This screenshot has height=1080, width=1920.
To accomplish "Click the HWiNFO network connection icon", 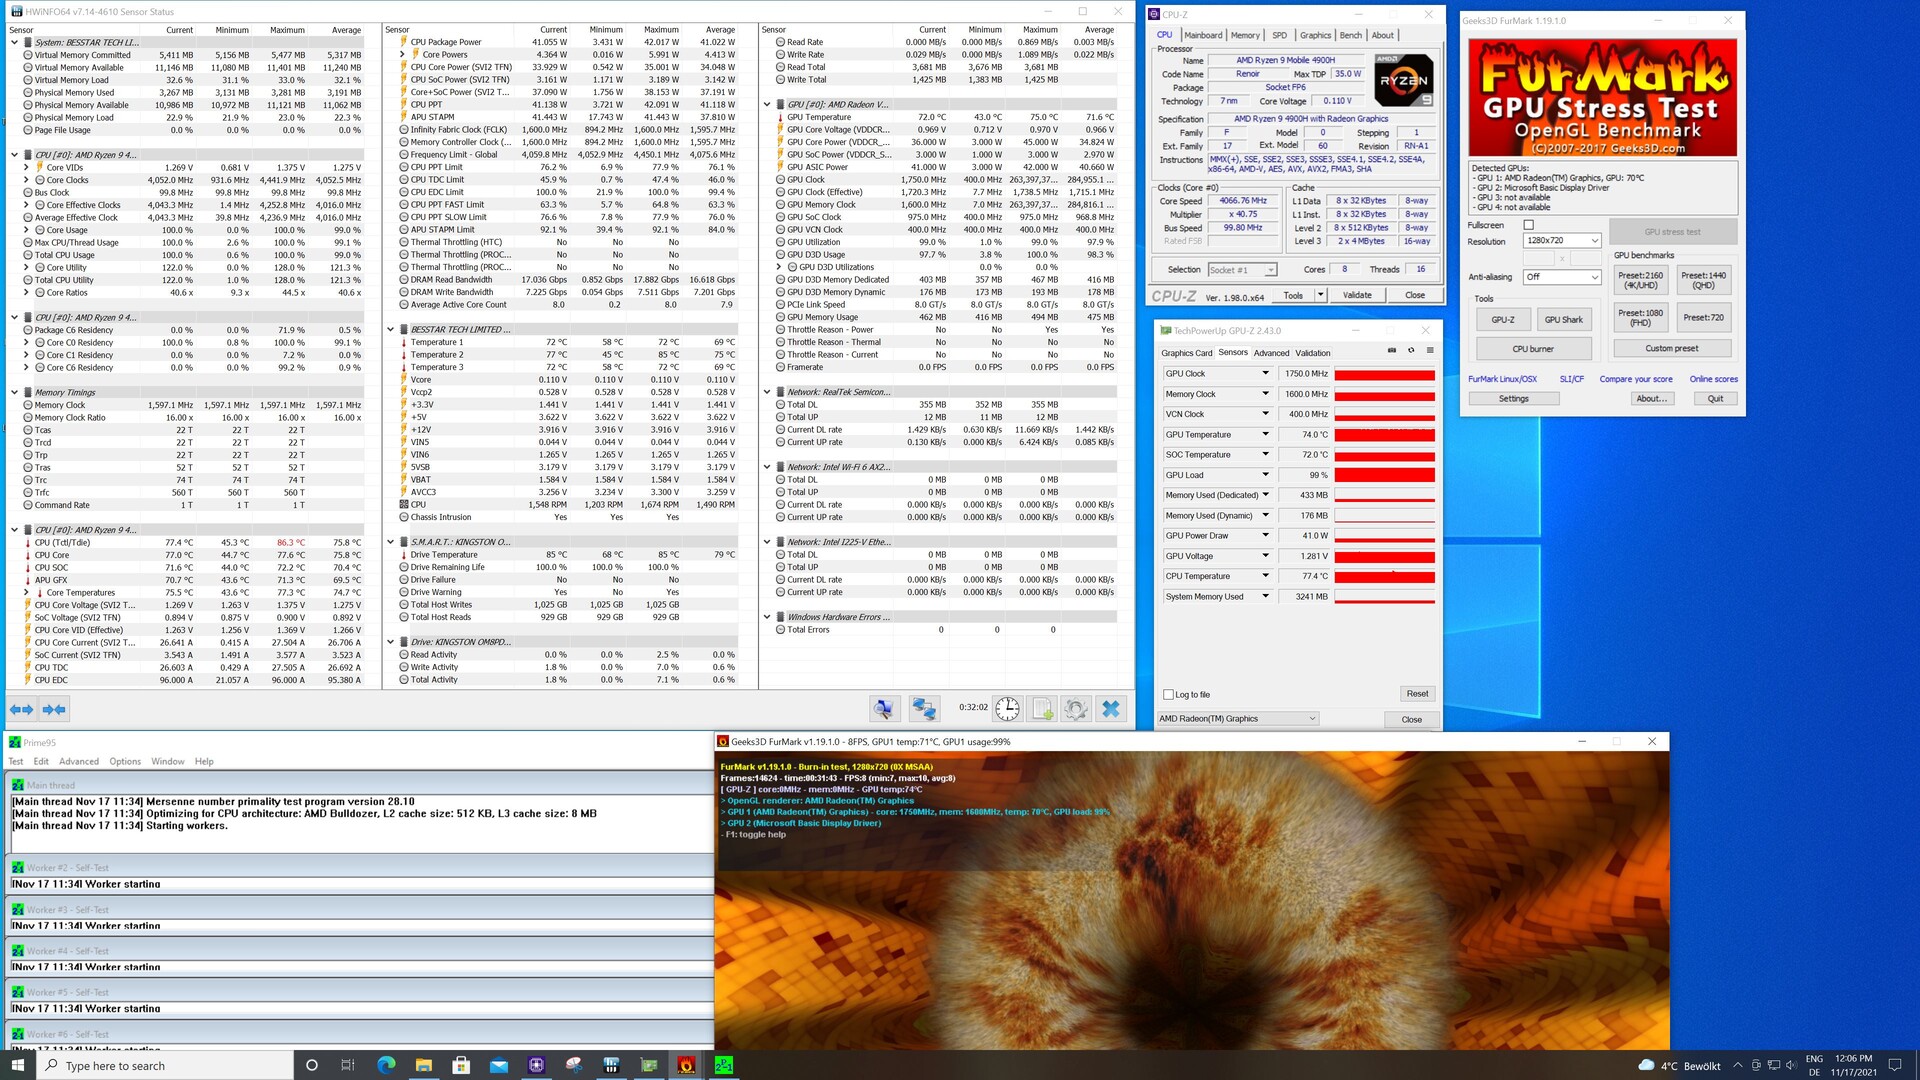I will (x=923, y=709).
